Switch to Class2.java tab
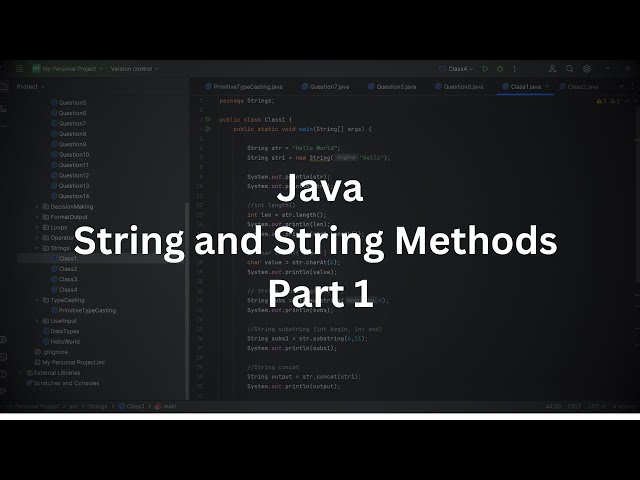640x480 pixels. click(x=579, y=87)
